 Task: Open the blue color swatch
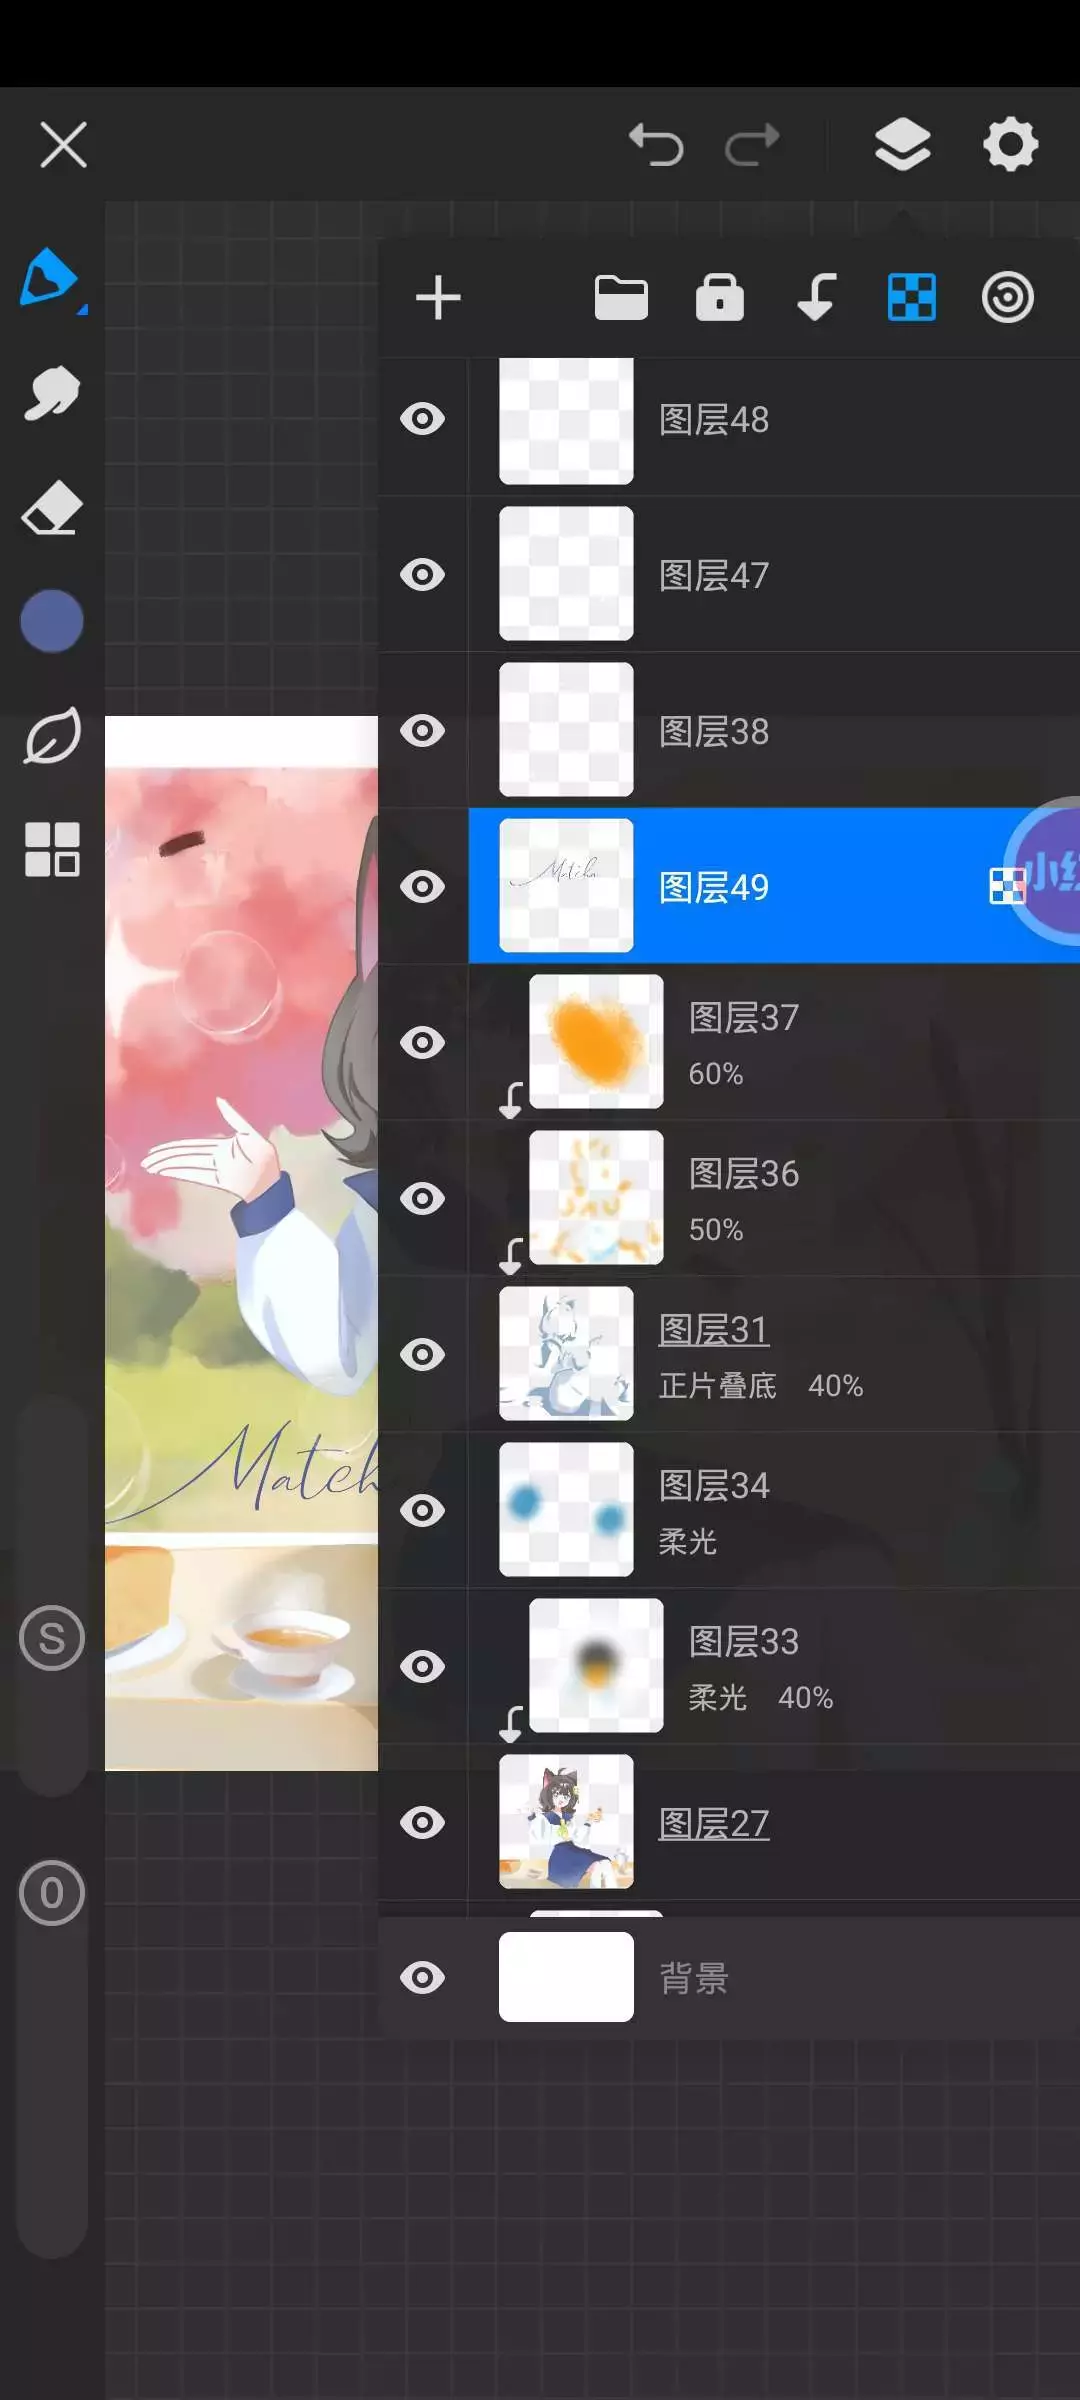tap(51, 621)
